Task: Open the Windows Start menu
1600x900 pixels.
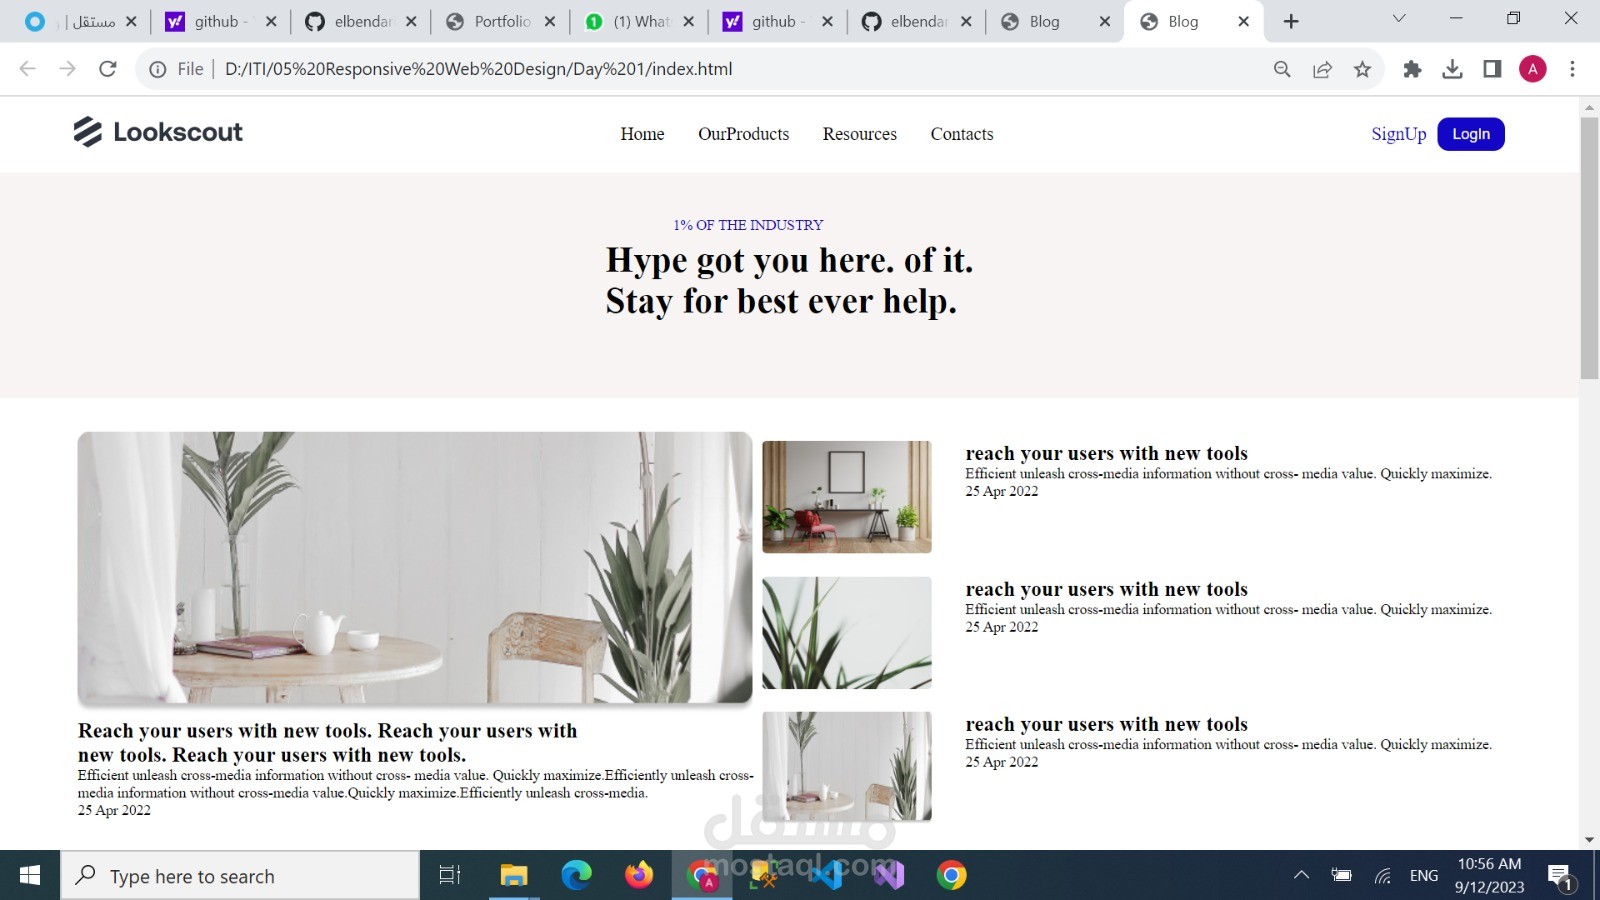Action: [x=30, y=876]
